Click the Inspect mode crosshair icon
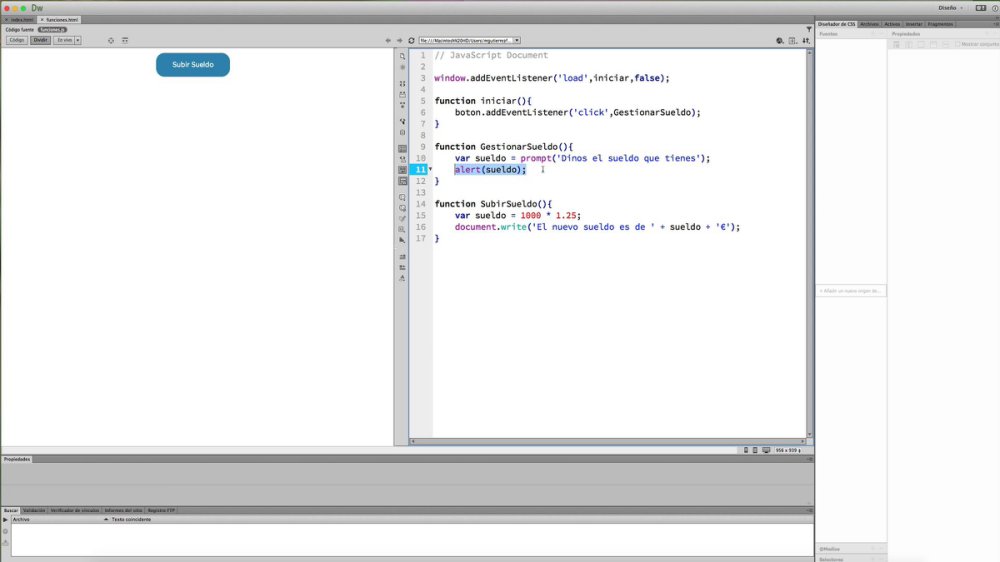The width and height of the screenshot is (1000, 562). (x=111, y=40)
